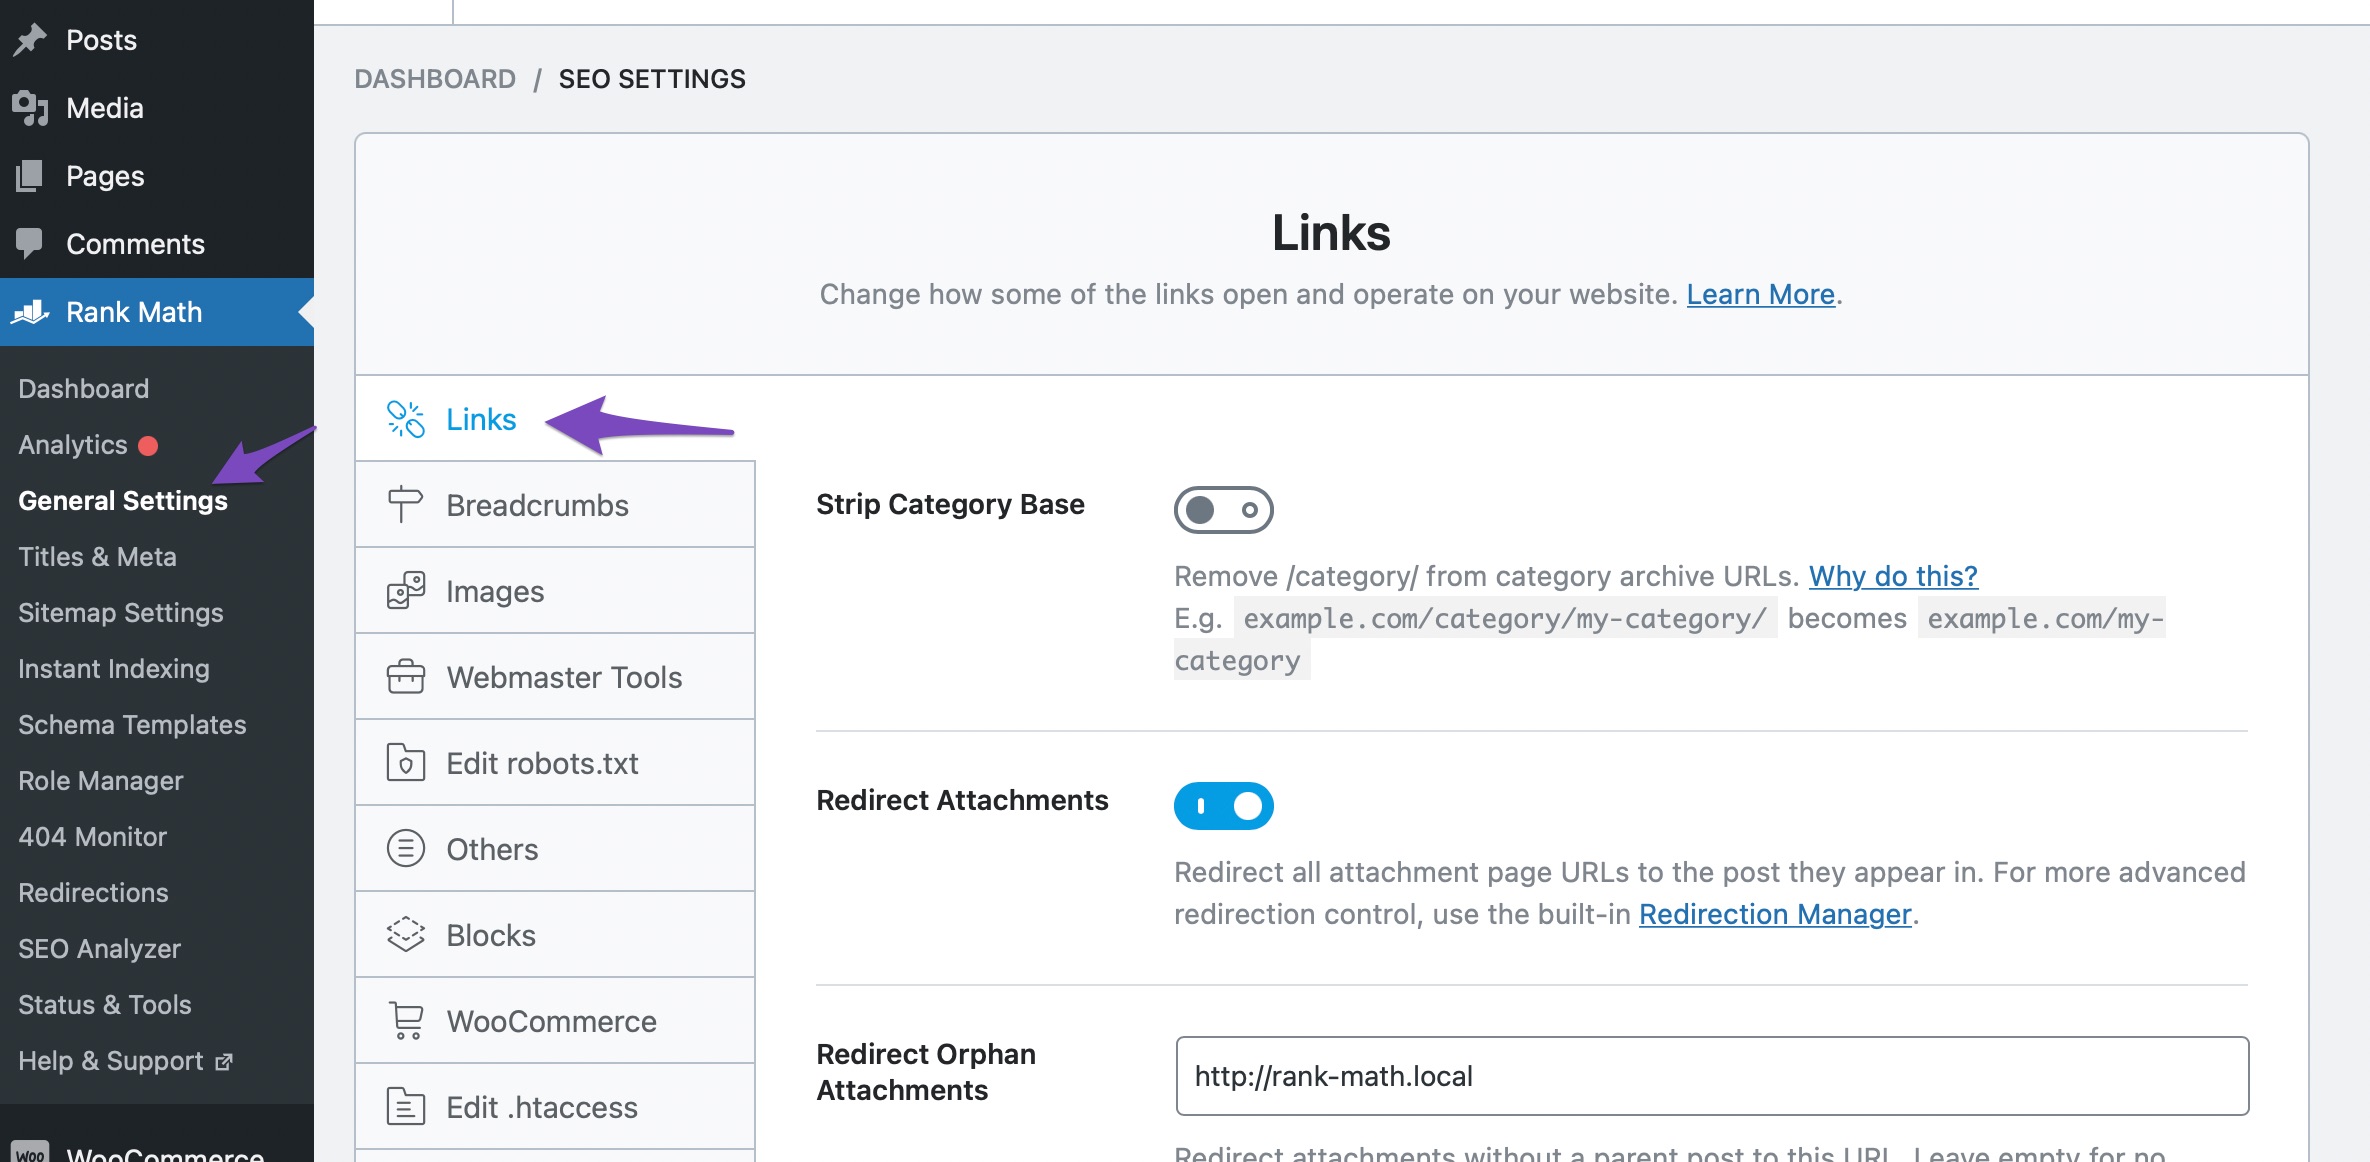Open Help & Support submenu link
Image resolution: width=2370 pixels, height=1162 pixels.
125,1061
